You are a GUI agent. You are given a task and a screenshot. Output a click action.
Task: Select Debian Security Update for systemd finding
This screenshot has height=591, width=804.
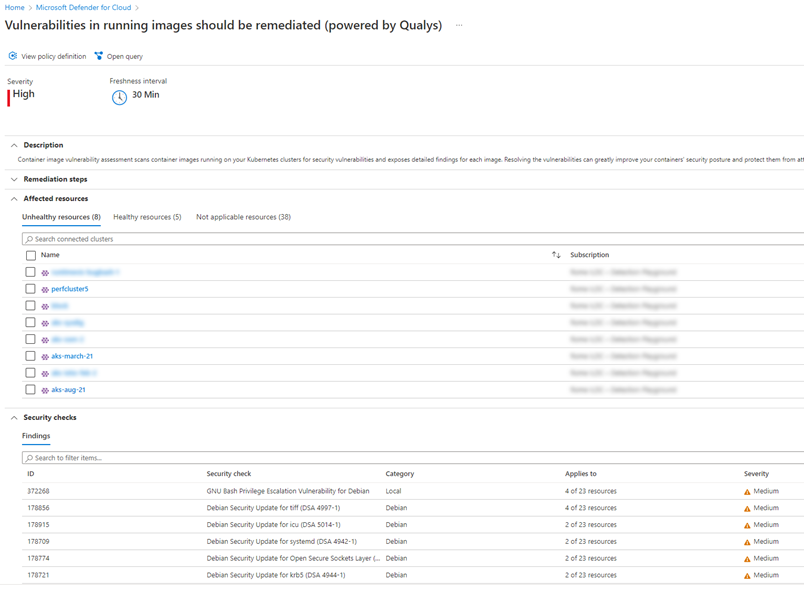[x=282, y=542]
